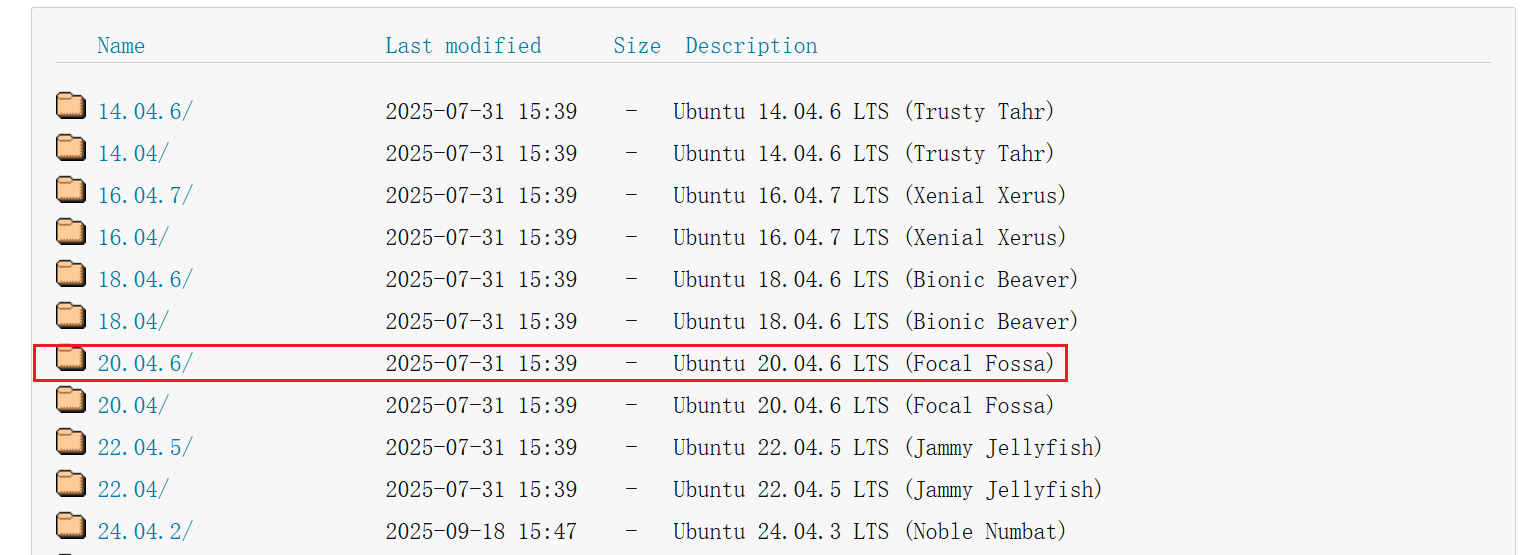
Task: Click the folder icon beside 14.04.6/
Action: [x=70, y=106]
